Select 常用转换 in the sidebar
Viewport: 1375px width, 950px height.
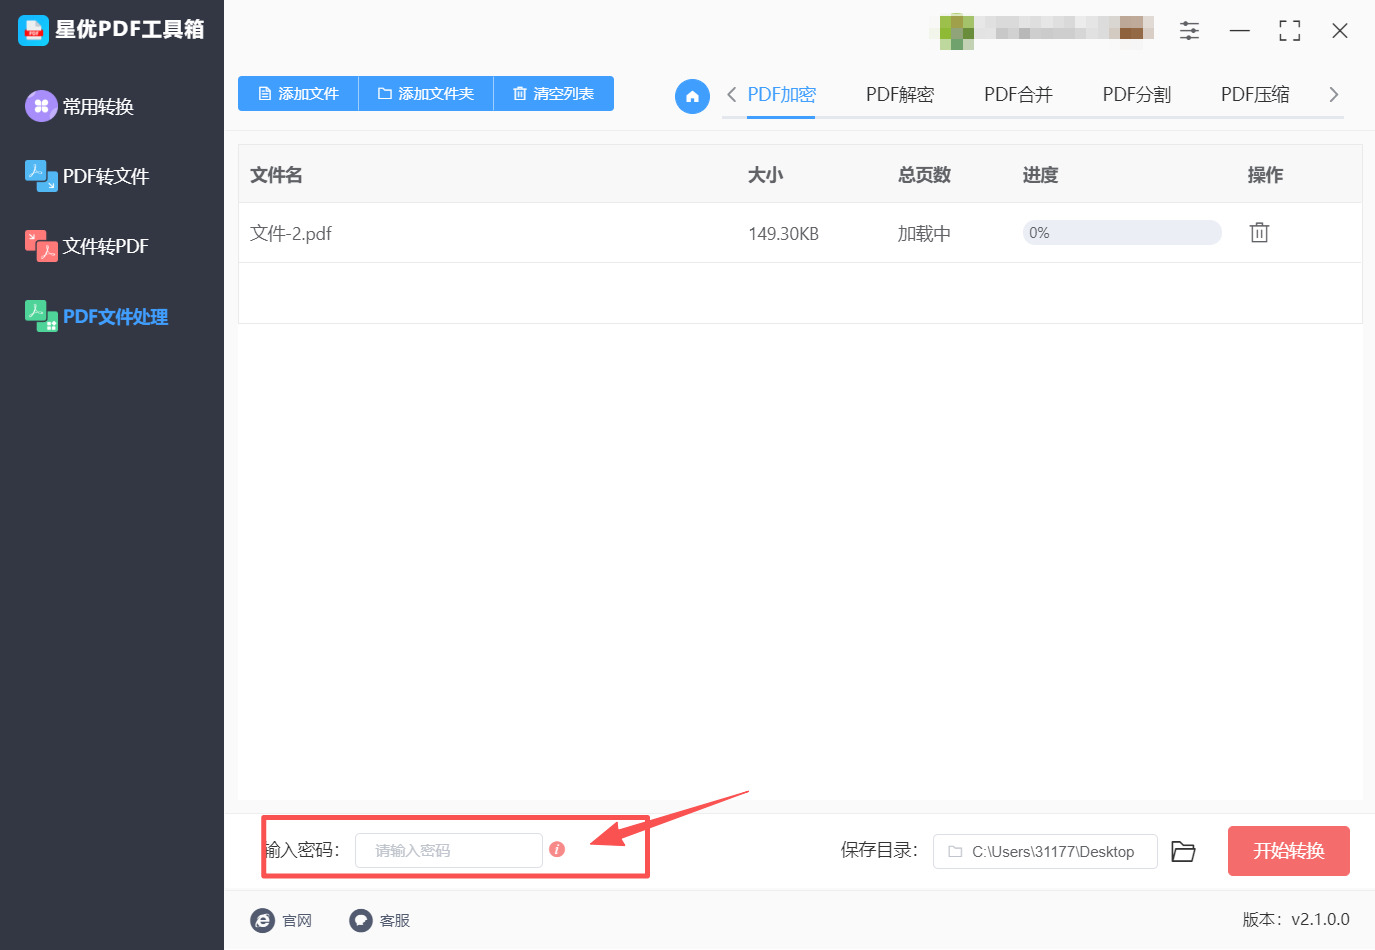tap(98, 107)
